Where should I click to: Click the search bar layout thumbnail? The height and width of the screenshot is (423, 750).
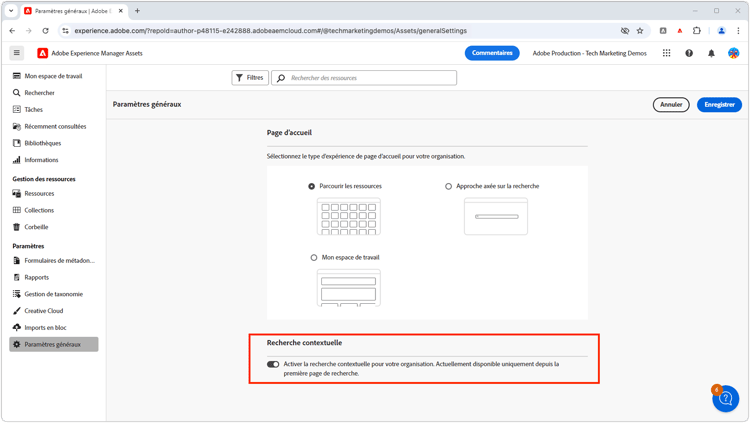[x=496, y=216]
